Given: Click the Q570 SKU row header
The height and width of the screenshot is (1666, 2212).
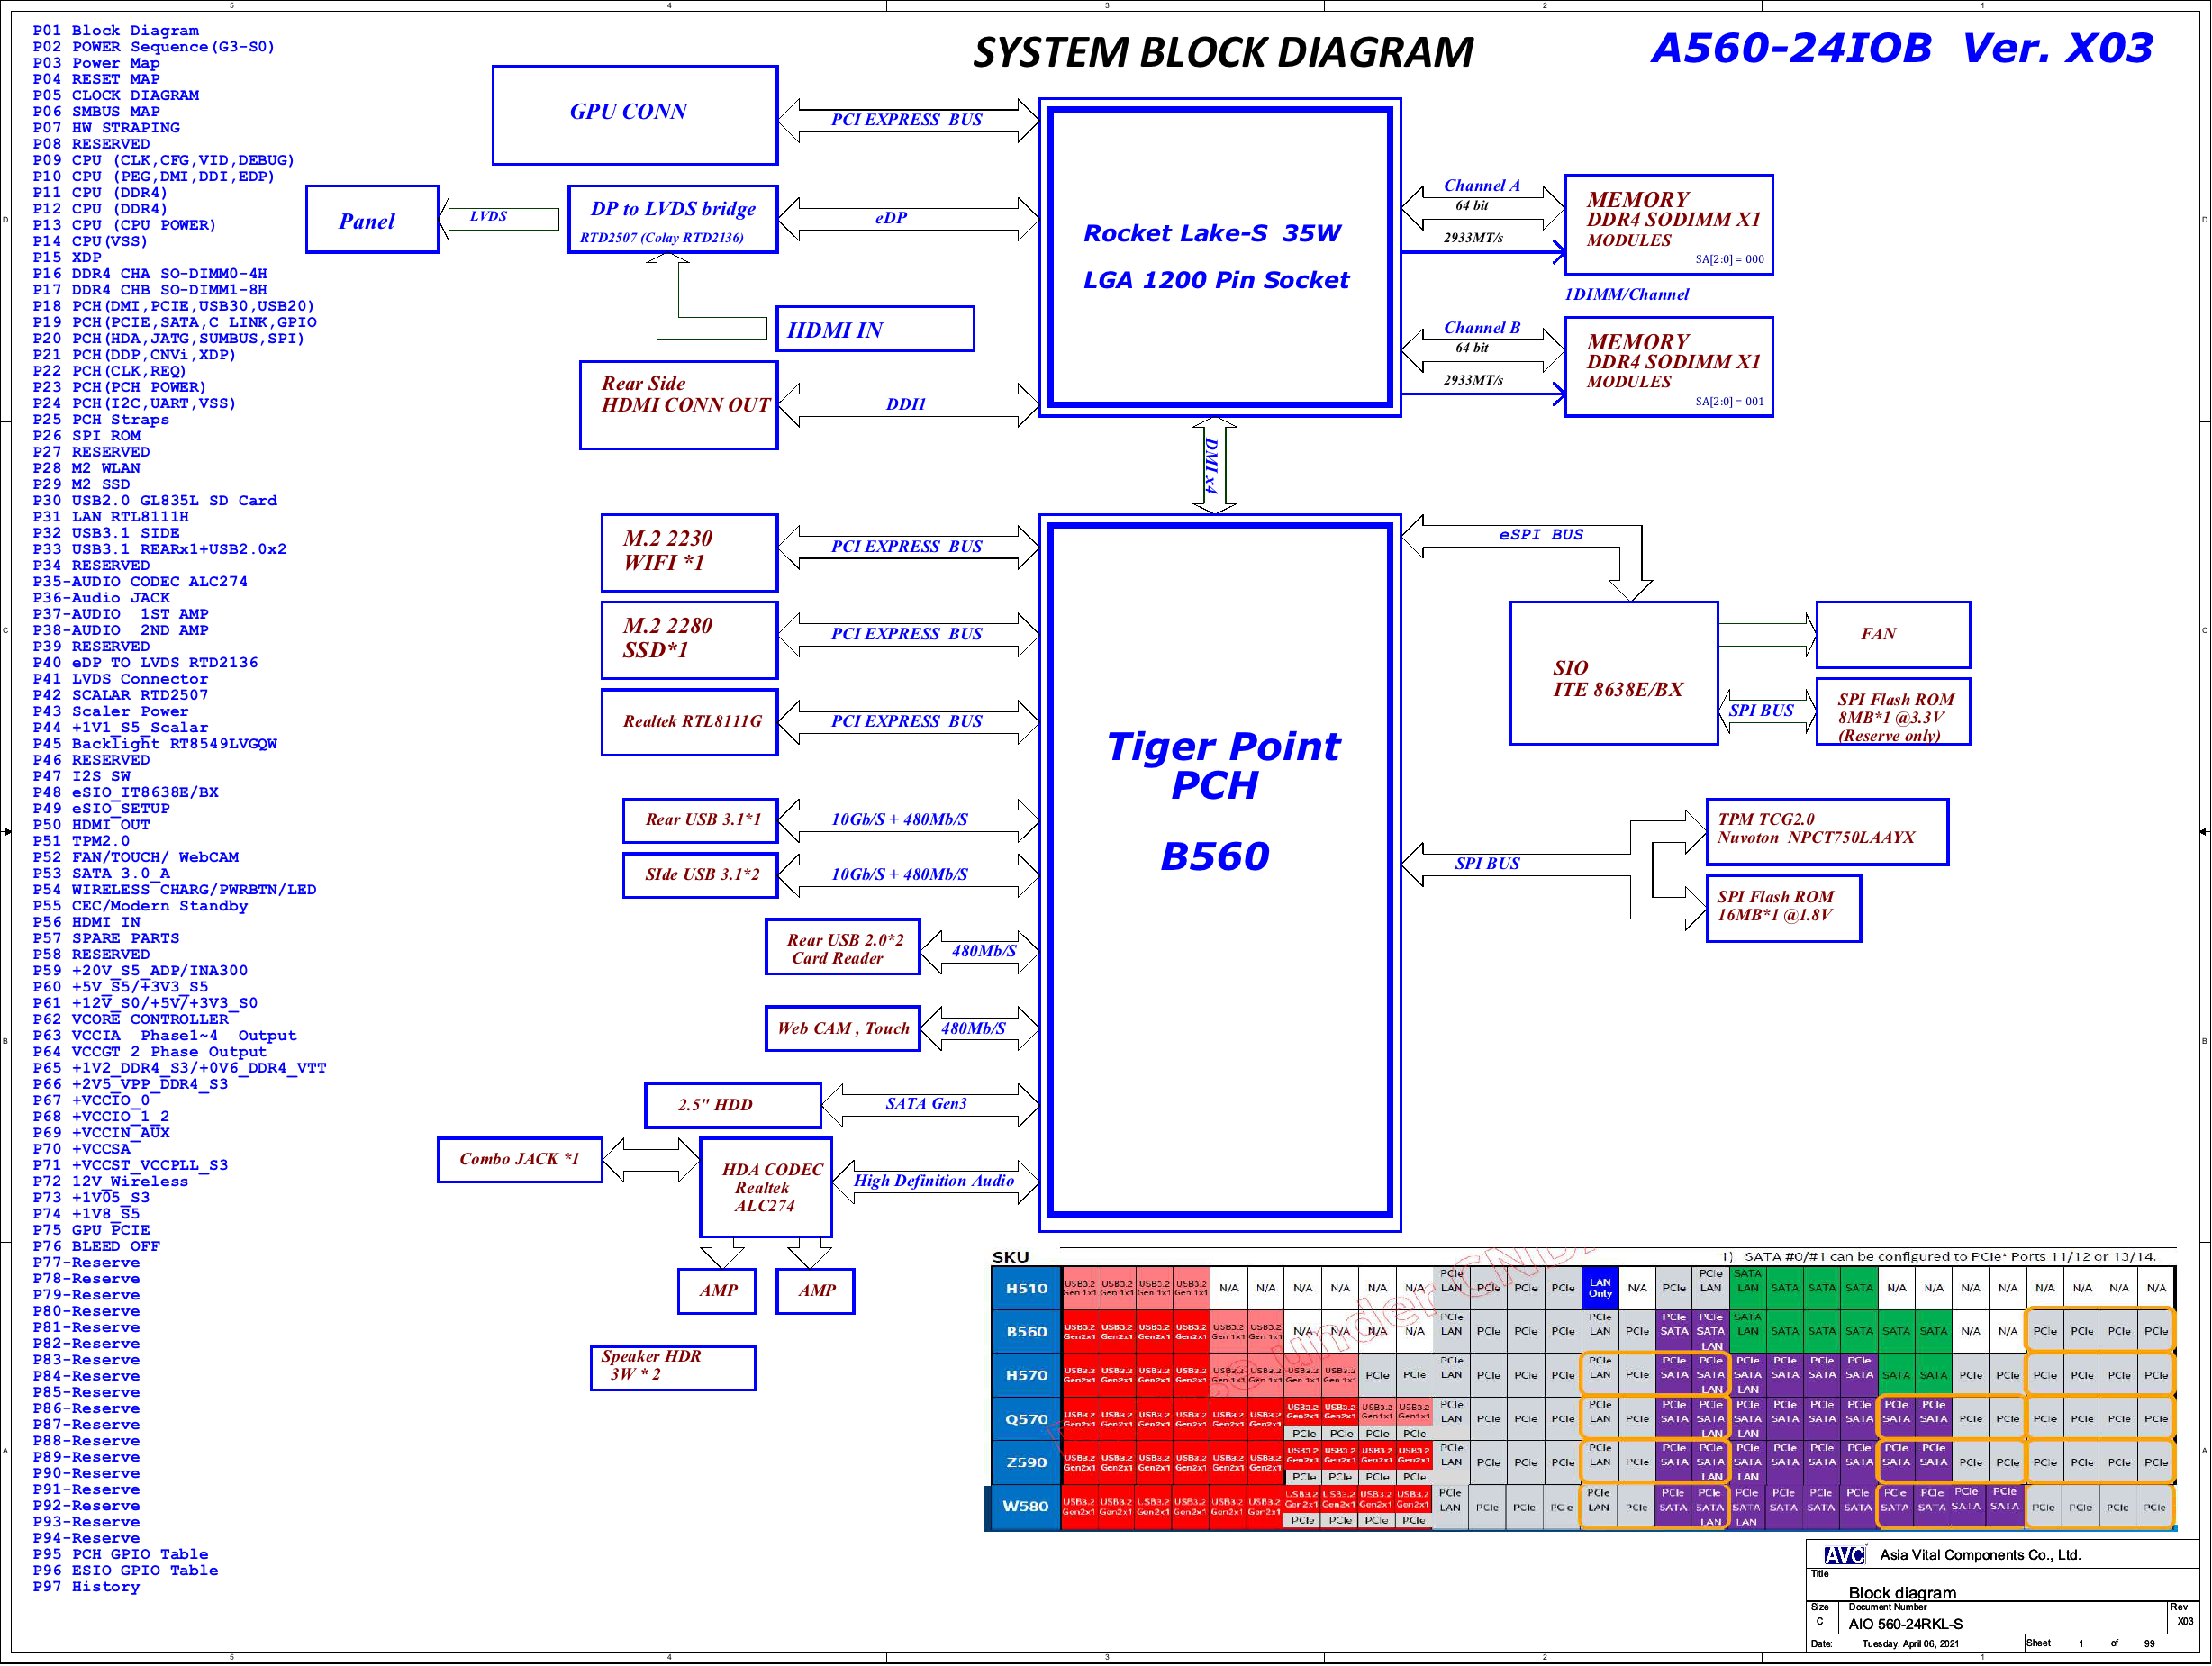Looking at the screenshot, I should (1026, 1420).
